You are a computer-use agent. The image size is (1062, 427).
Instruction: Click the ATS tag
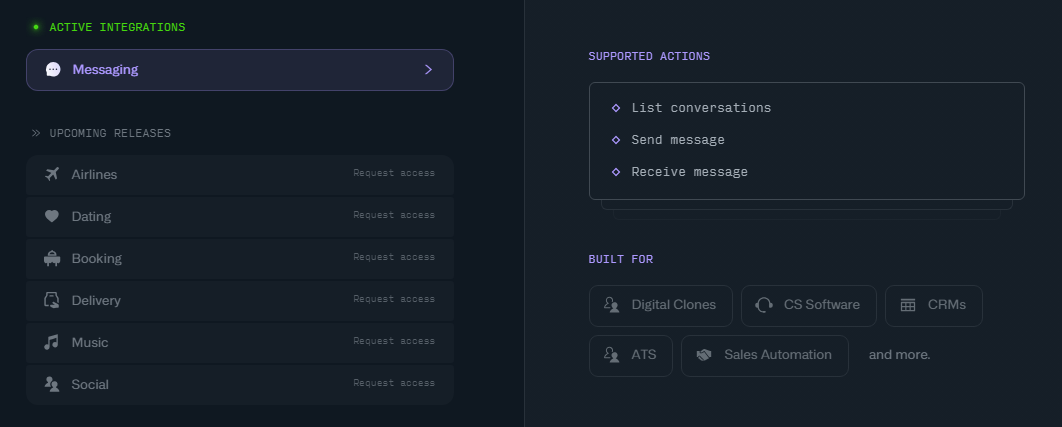click(631, 355)
